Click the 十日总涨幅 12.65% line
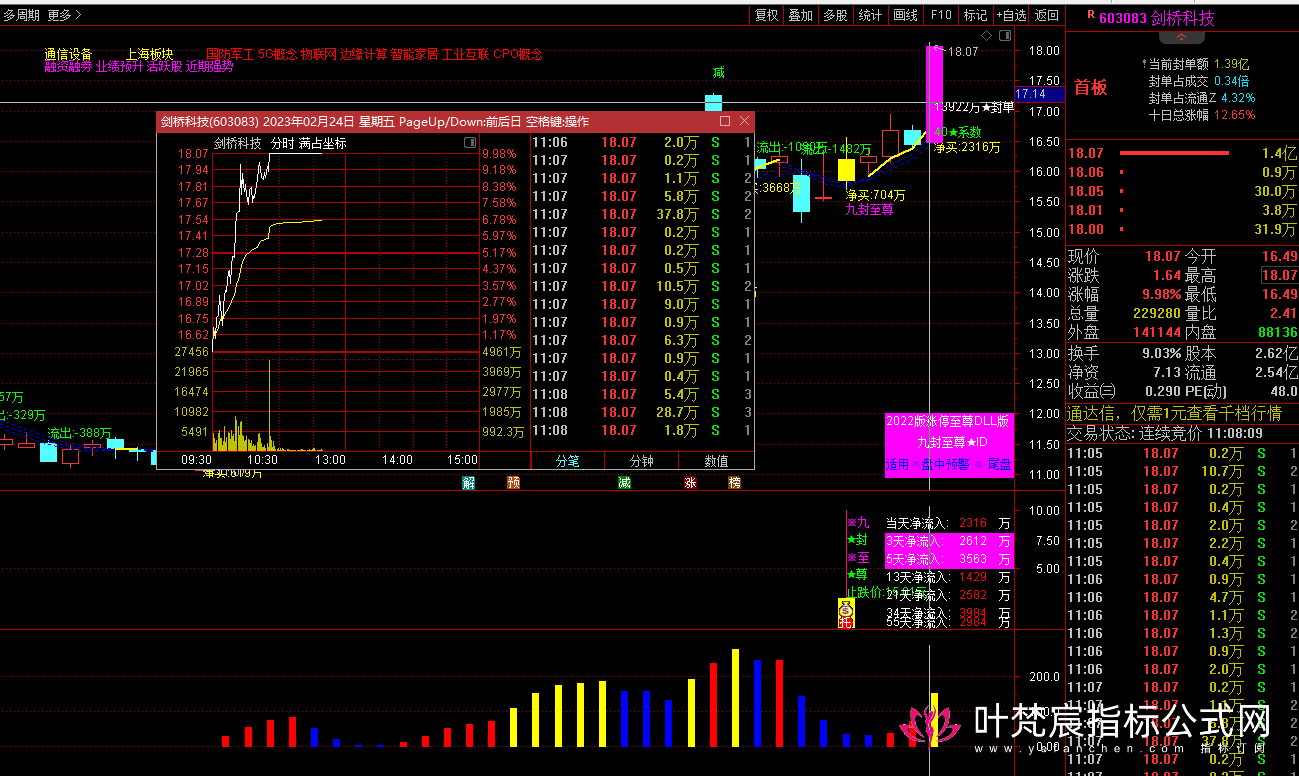Image resolution: width=1299 pixels, height=776 pixels. tap(1202, 115)
